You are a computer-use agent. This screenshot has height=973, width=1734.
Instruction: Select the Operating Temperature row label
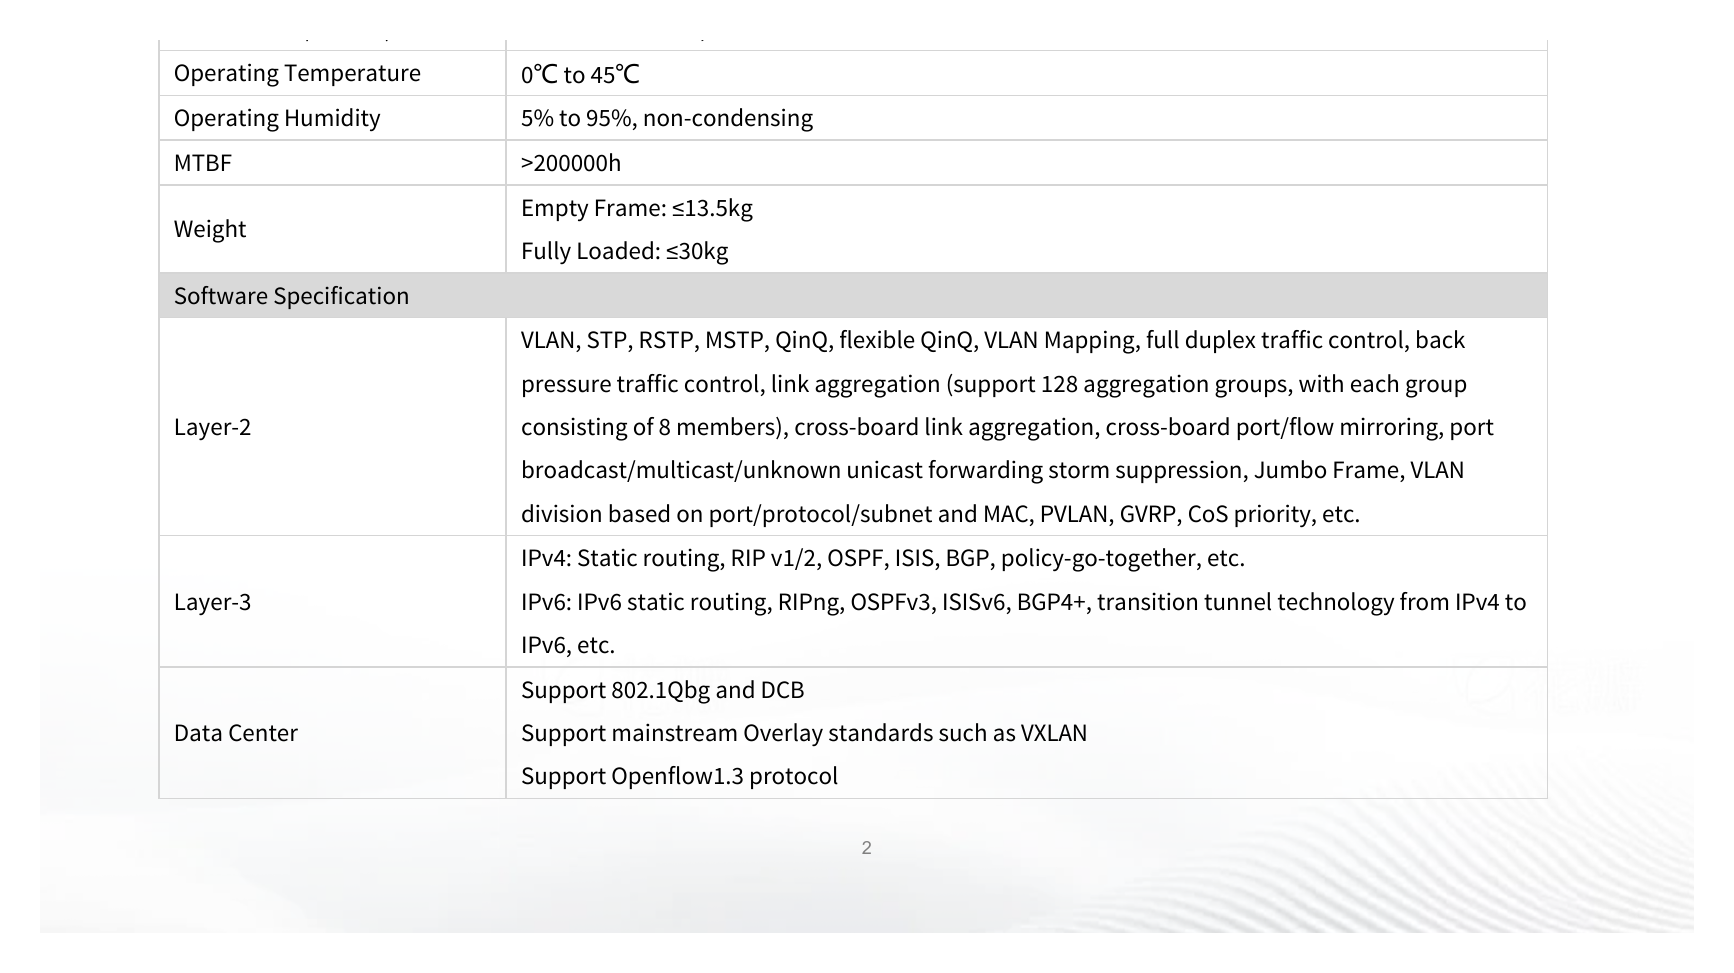click(x=297, y=73)
